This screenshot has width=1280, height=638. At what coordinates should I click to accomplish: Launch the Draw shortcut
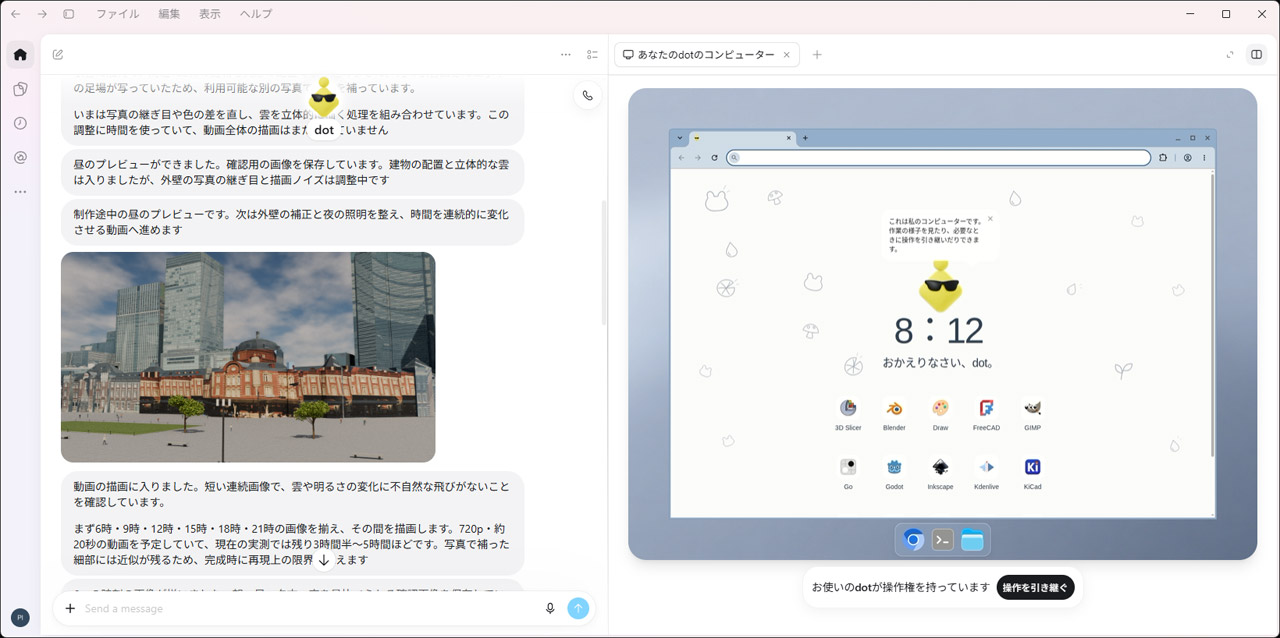pos(940,414)
